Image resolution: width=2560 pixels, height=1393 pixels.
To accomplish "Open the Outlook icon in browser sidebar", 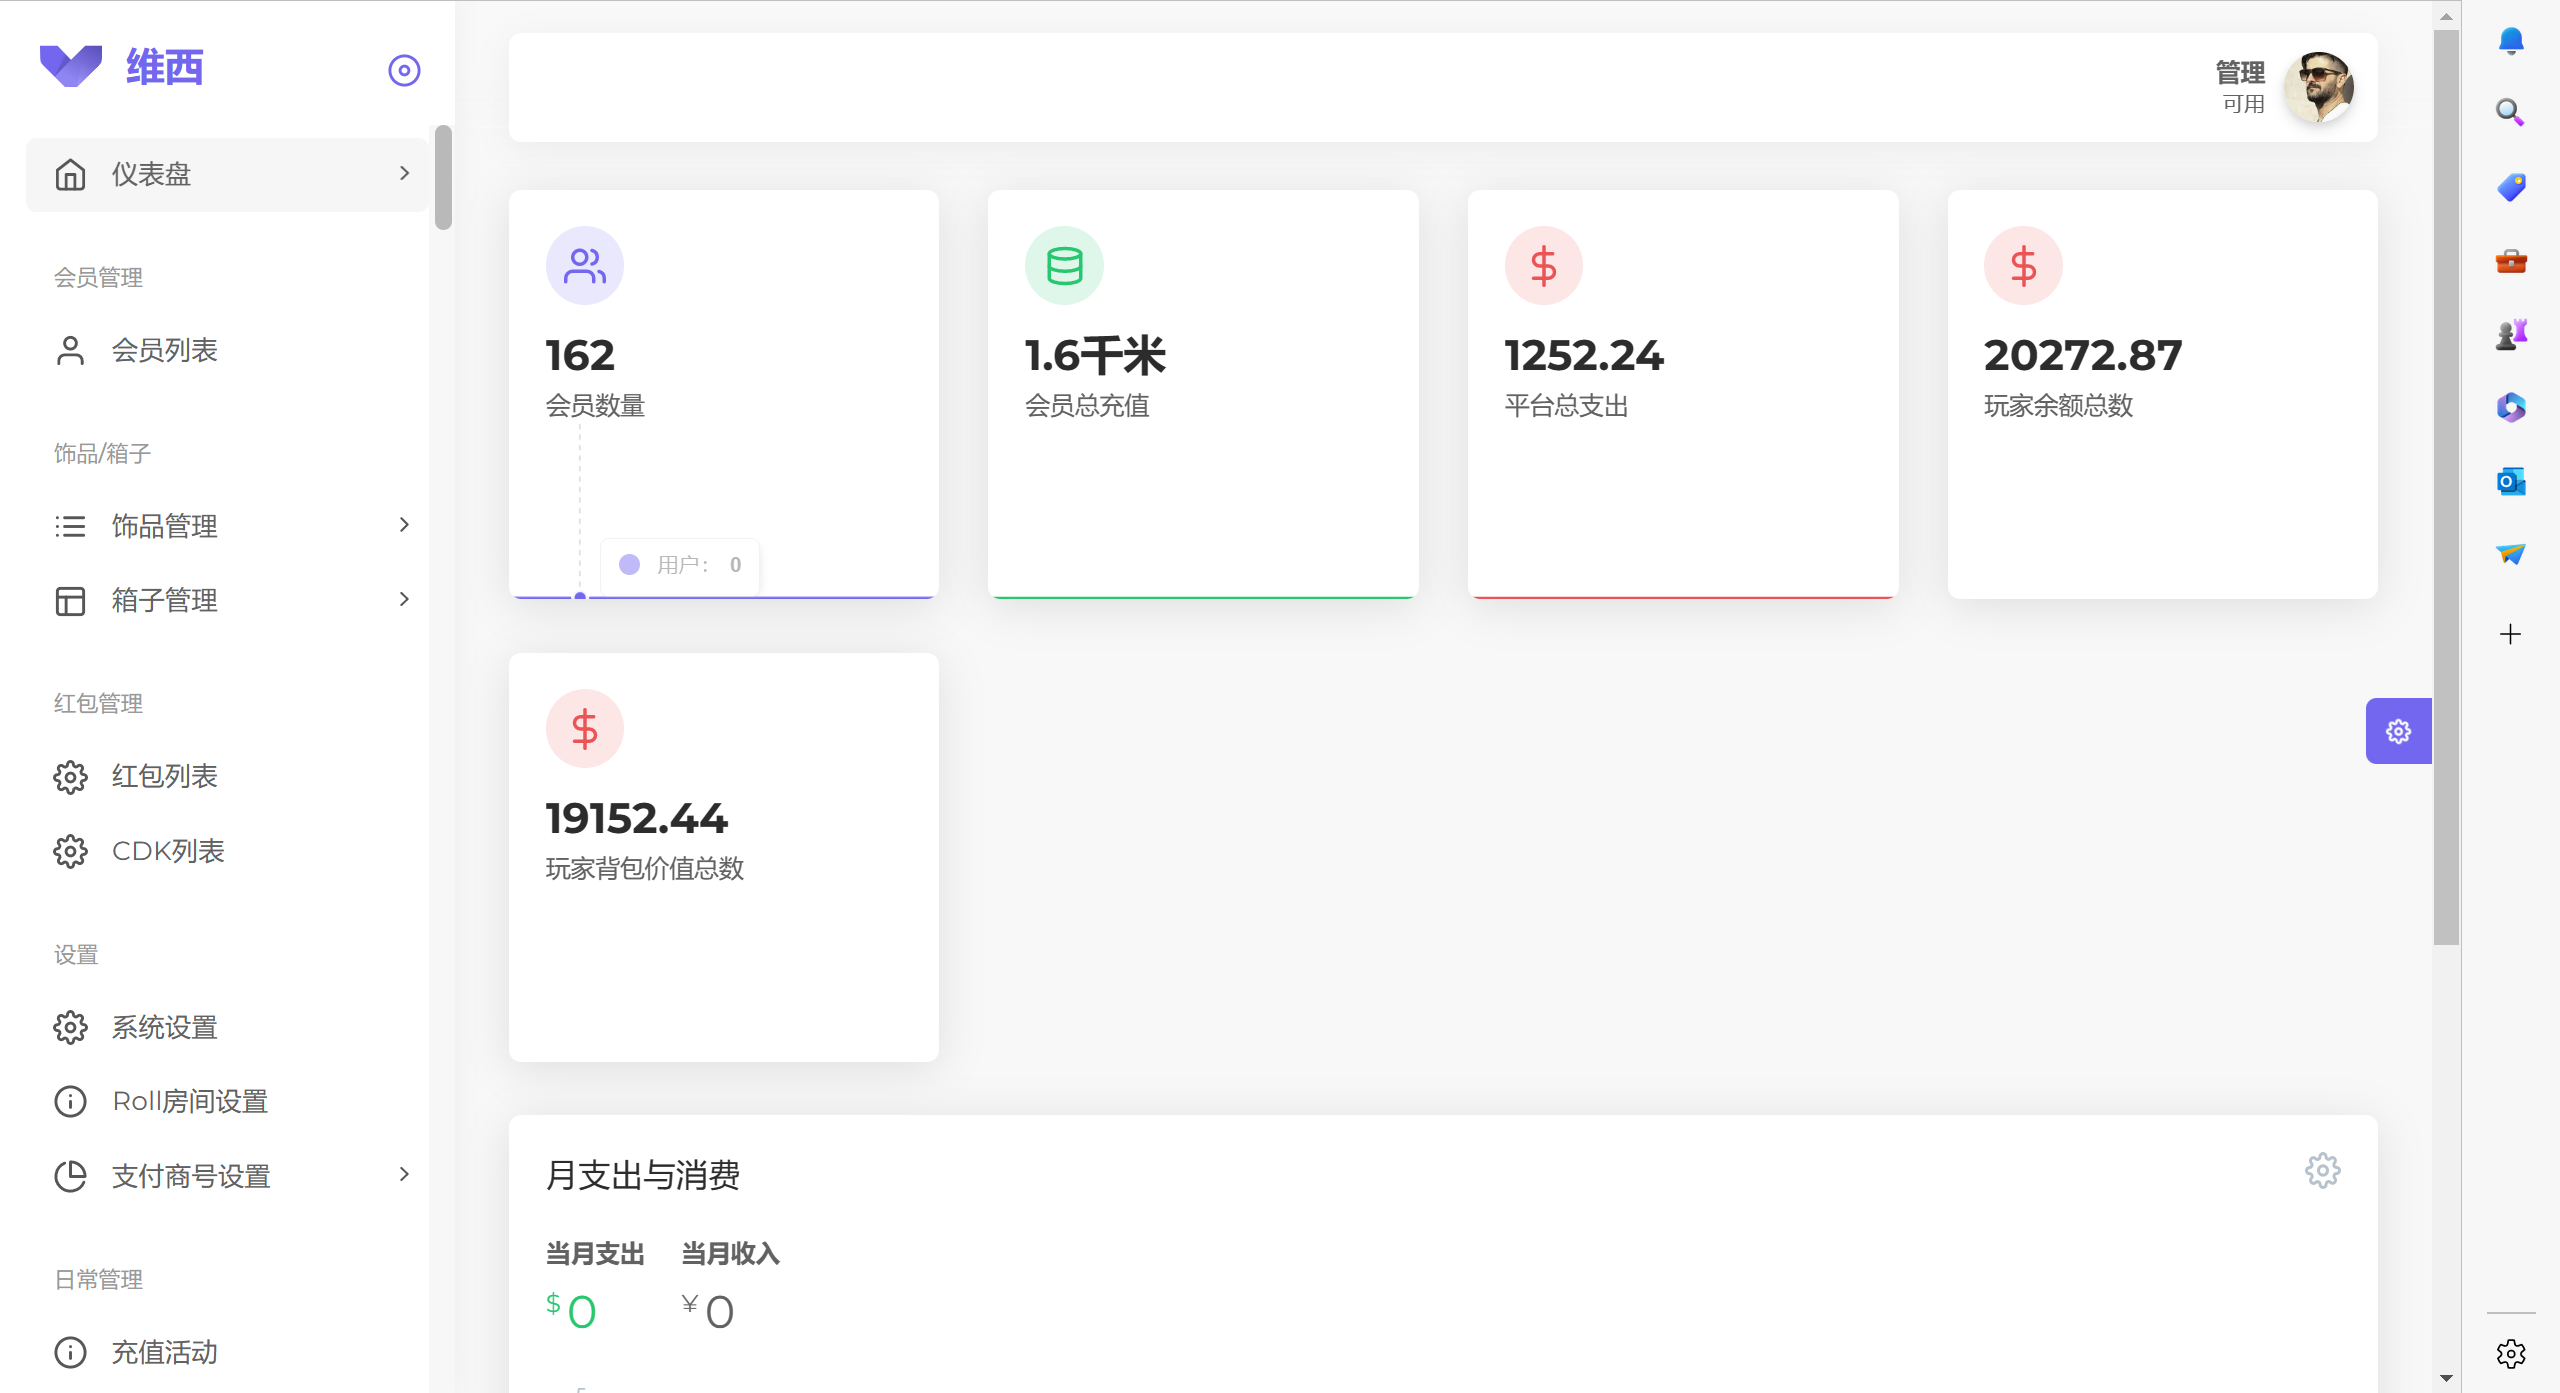I will pyautogui.click(x=2510, y=482).
